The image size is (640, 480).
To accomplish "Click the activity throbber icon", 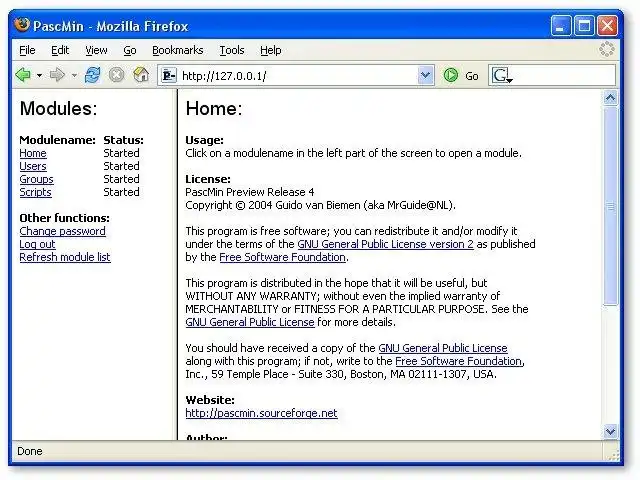I will 607,49.
